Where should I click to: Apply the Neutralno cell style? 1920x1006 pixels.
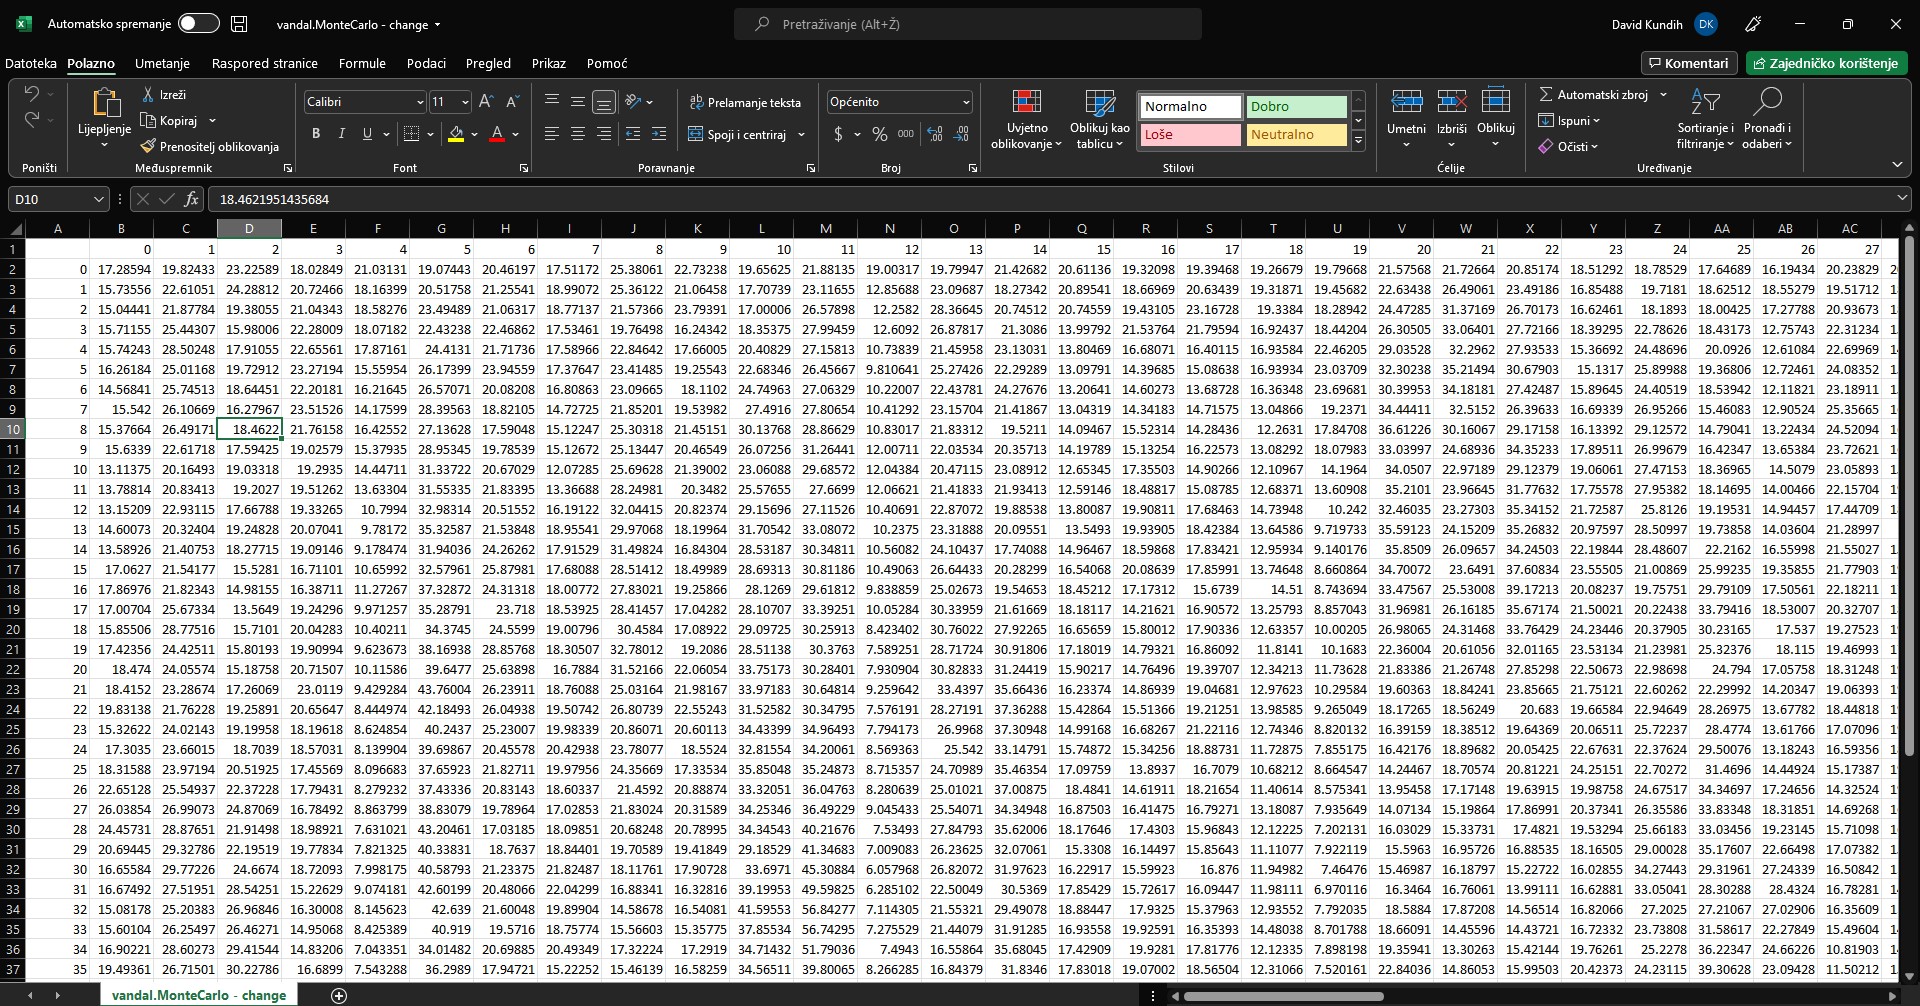point(1296,134)
